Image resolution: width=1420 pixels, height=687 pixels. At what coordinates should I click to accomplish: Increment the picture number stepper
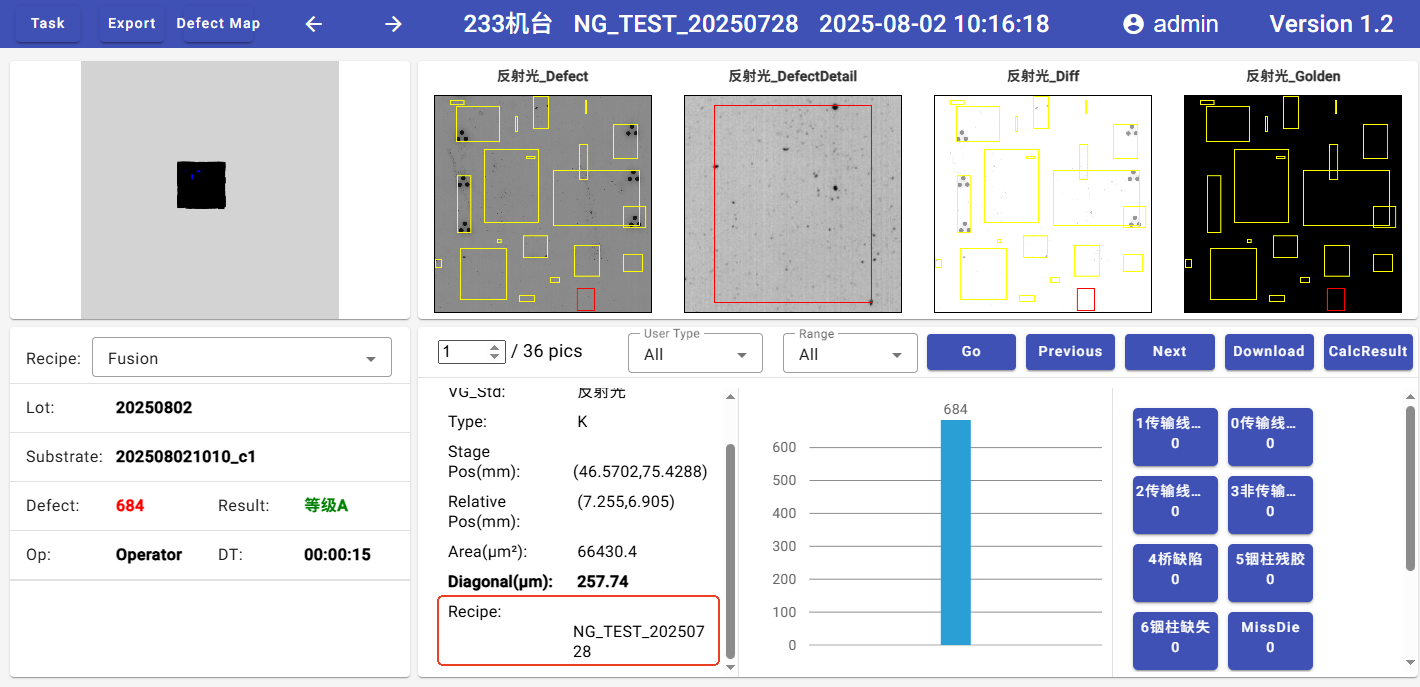pyautogui.click(x=494, y=346)
